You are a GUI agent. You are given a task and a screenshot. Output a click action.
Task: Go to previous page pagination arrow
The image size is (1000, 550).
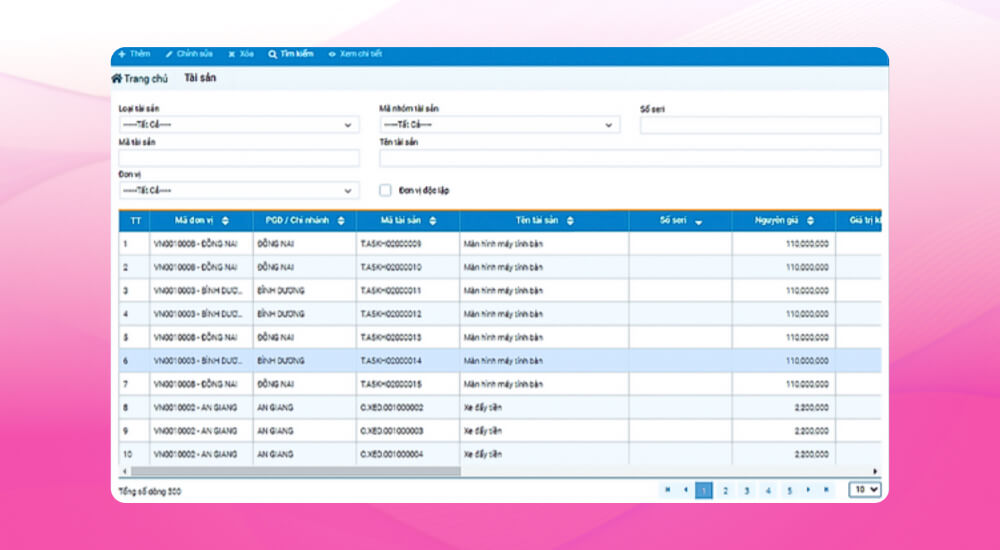686,490
